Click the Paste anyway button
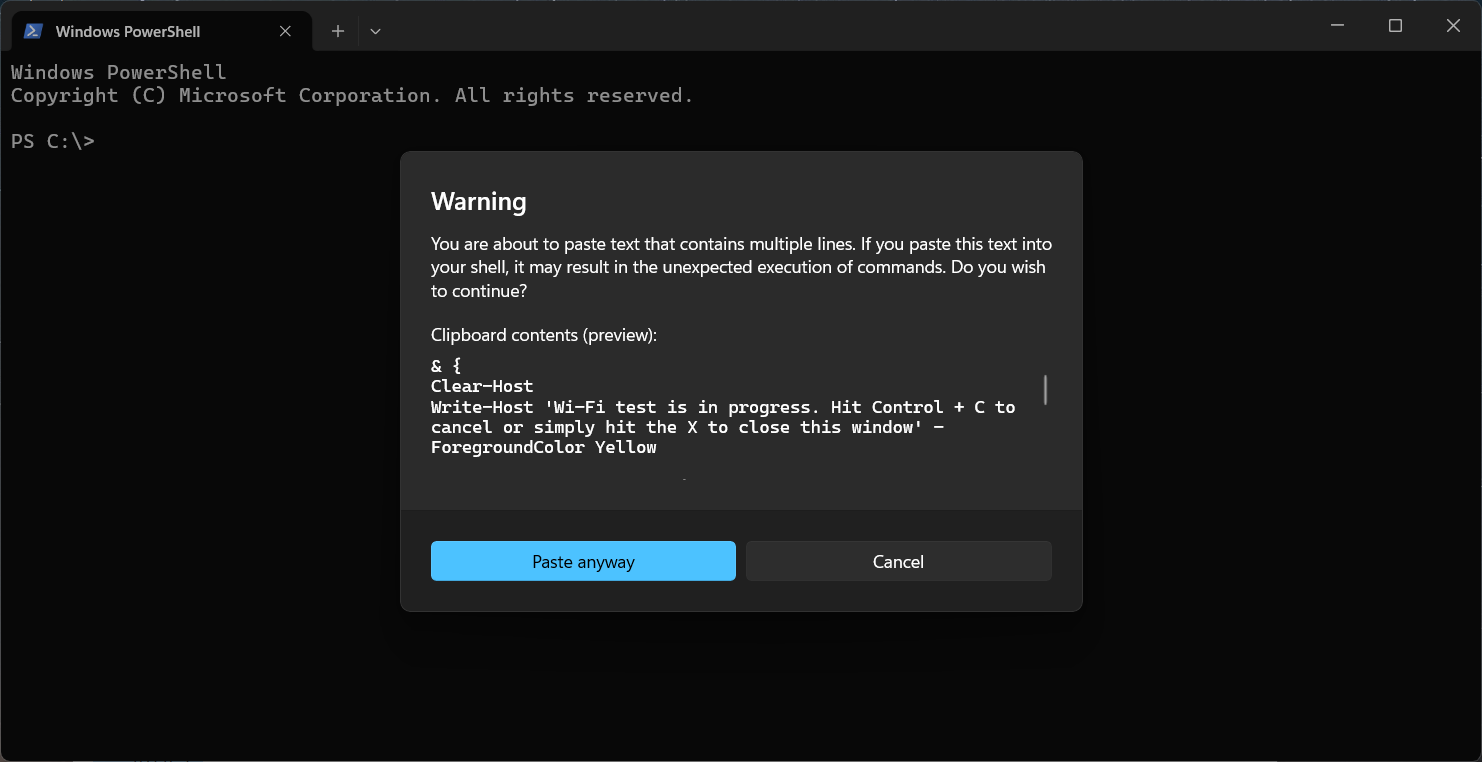 pos(583,561)
